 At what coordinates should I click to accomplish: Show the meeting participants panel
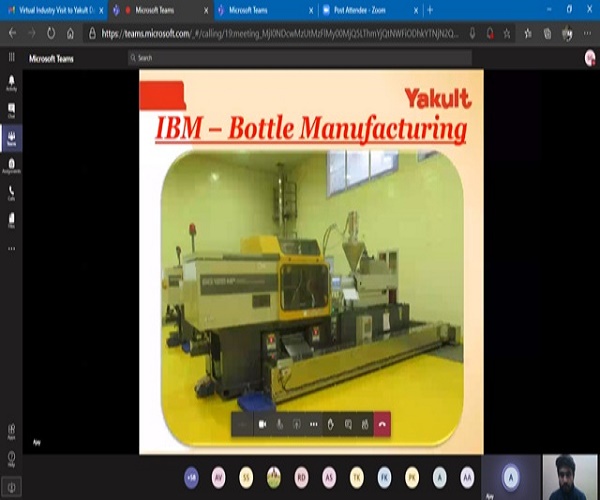[x=365, y=424]
